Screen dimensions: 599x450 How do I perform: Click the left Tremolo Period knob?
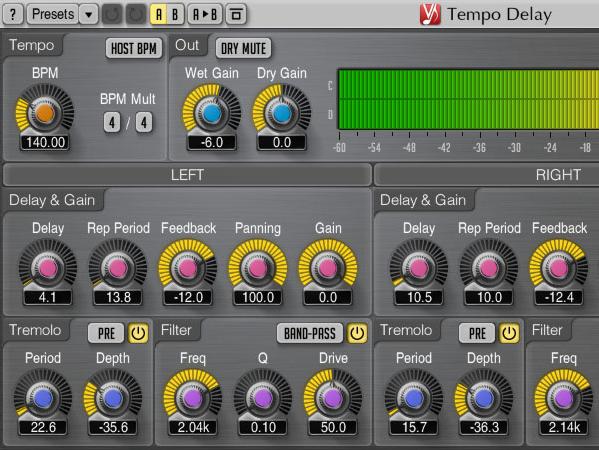(43, 398)
